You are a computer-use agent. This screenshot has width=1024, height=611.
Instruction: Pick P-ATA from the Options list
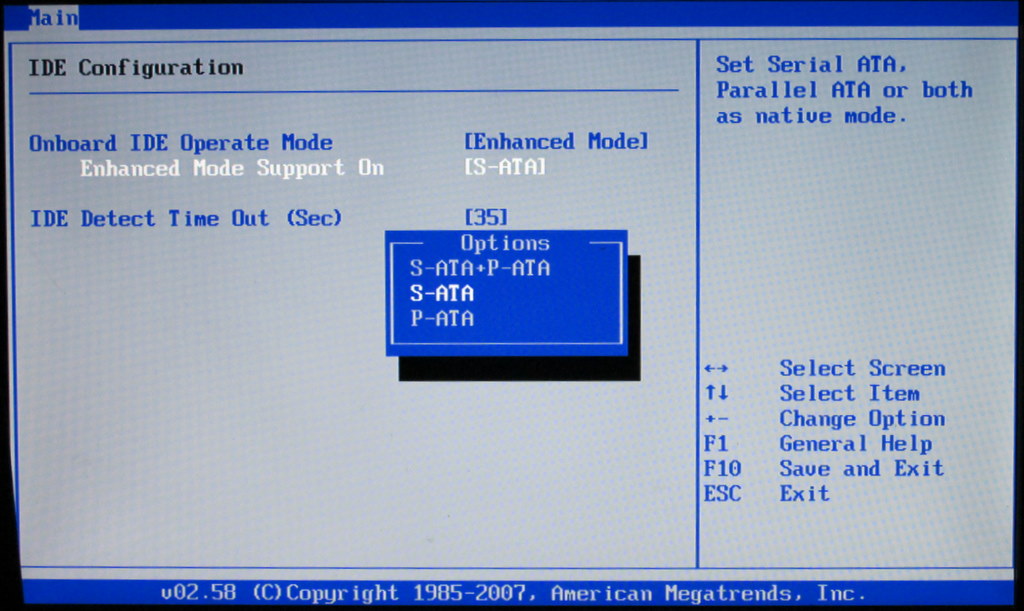(x=442, y=319)
